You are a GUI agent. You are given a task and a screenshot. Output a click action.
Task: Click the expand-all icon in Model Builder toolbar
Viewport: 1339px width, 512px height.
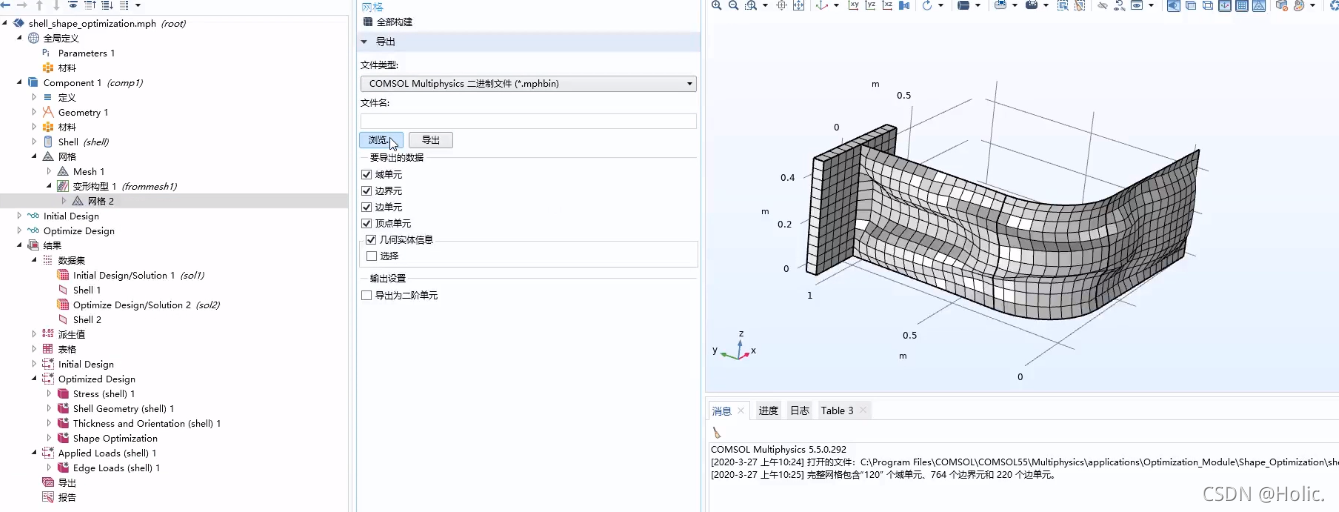click(107, 5)
